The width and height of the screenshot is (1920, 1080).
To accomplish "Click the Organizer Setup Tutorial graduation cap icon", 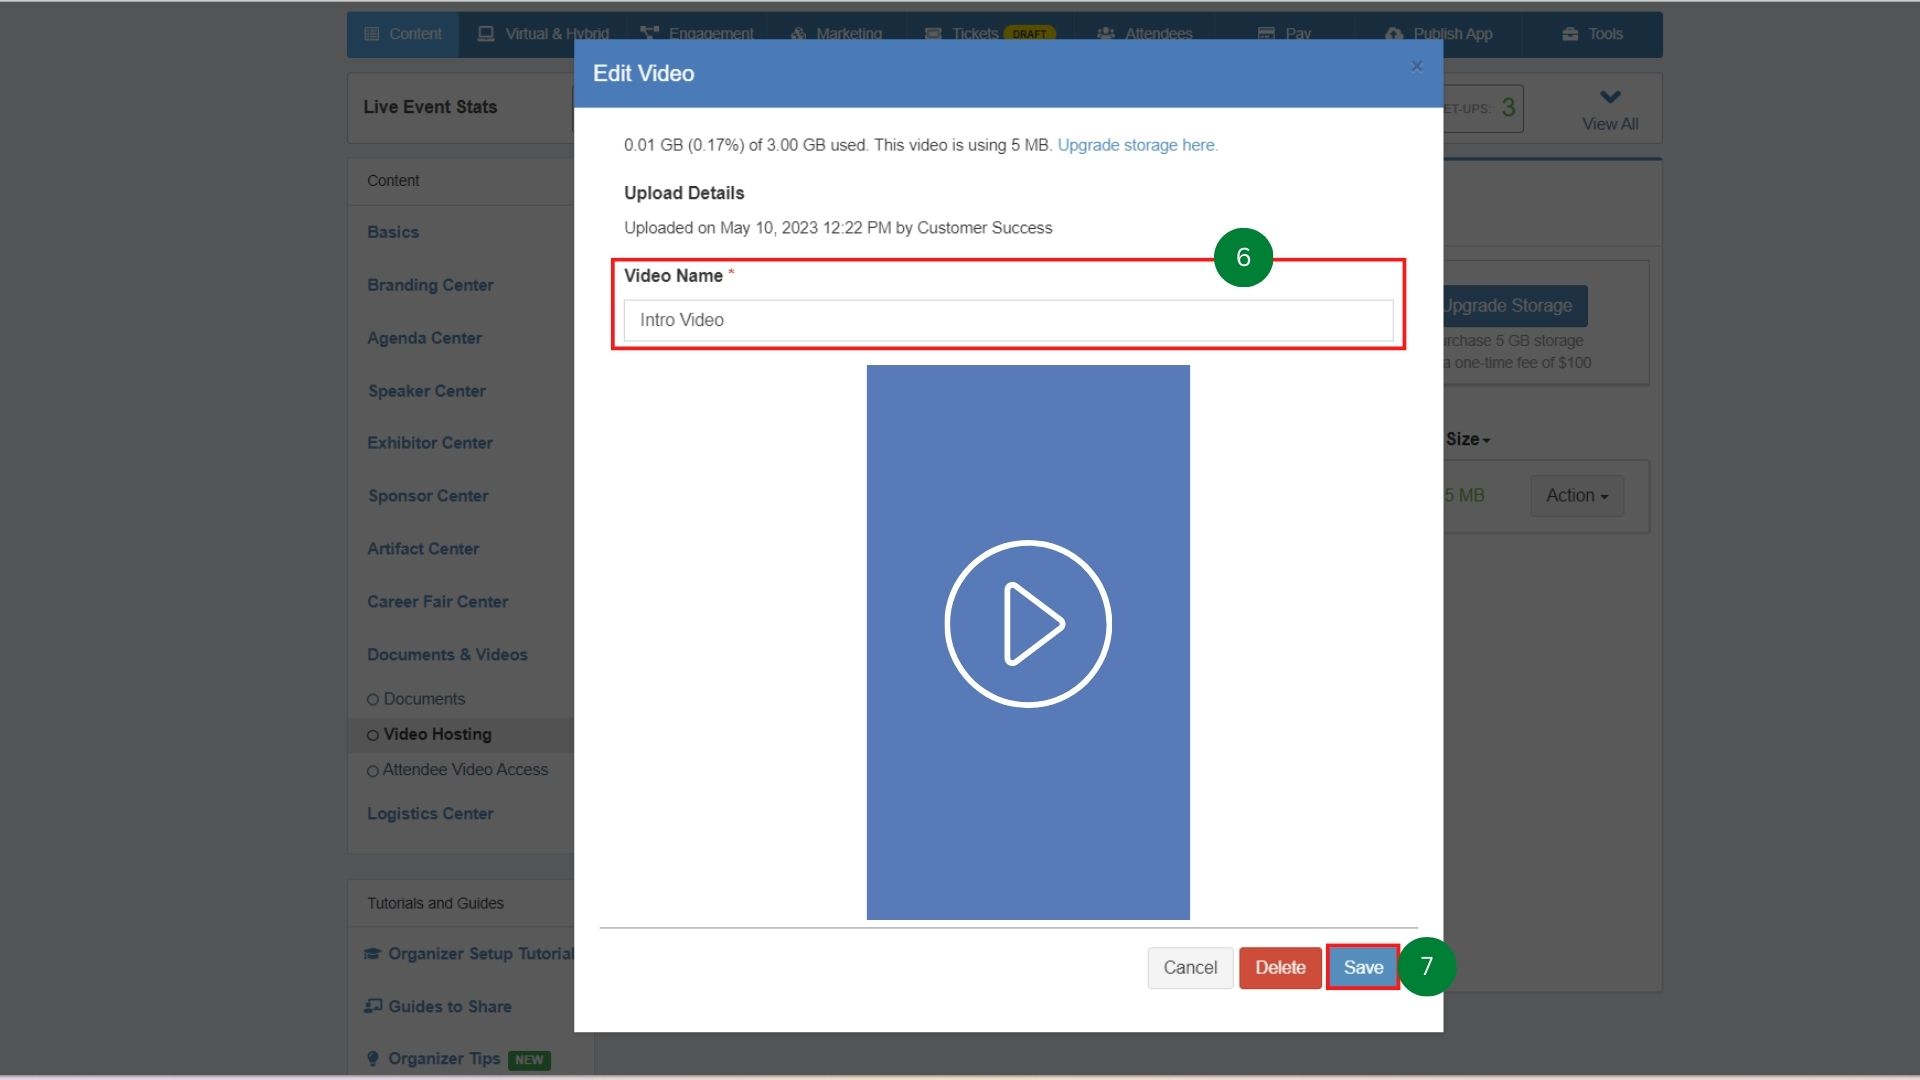I will 372,953.
